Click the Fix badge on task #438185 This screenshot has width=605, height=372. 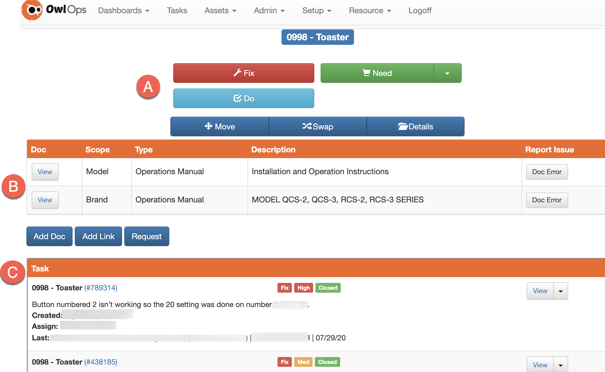point(284,362)
